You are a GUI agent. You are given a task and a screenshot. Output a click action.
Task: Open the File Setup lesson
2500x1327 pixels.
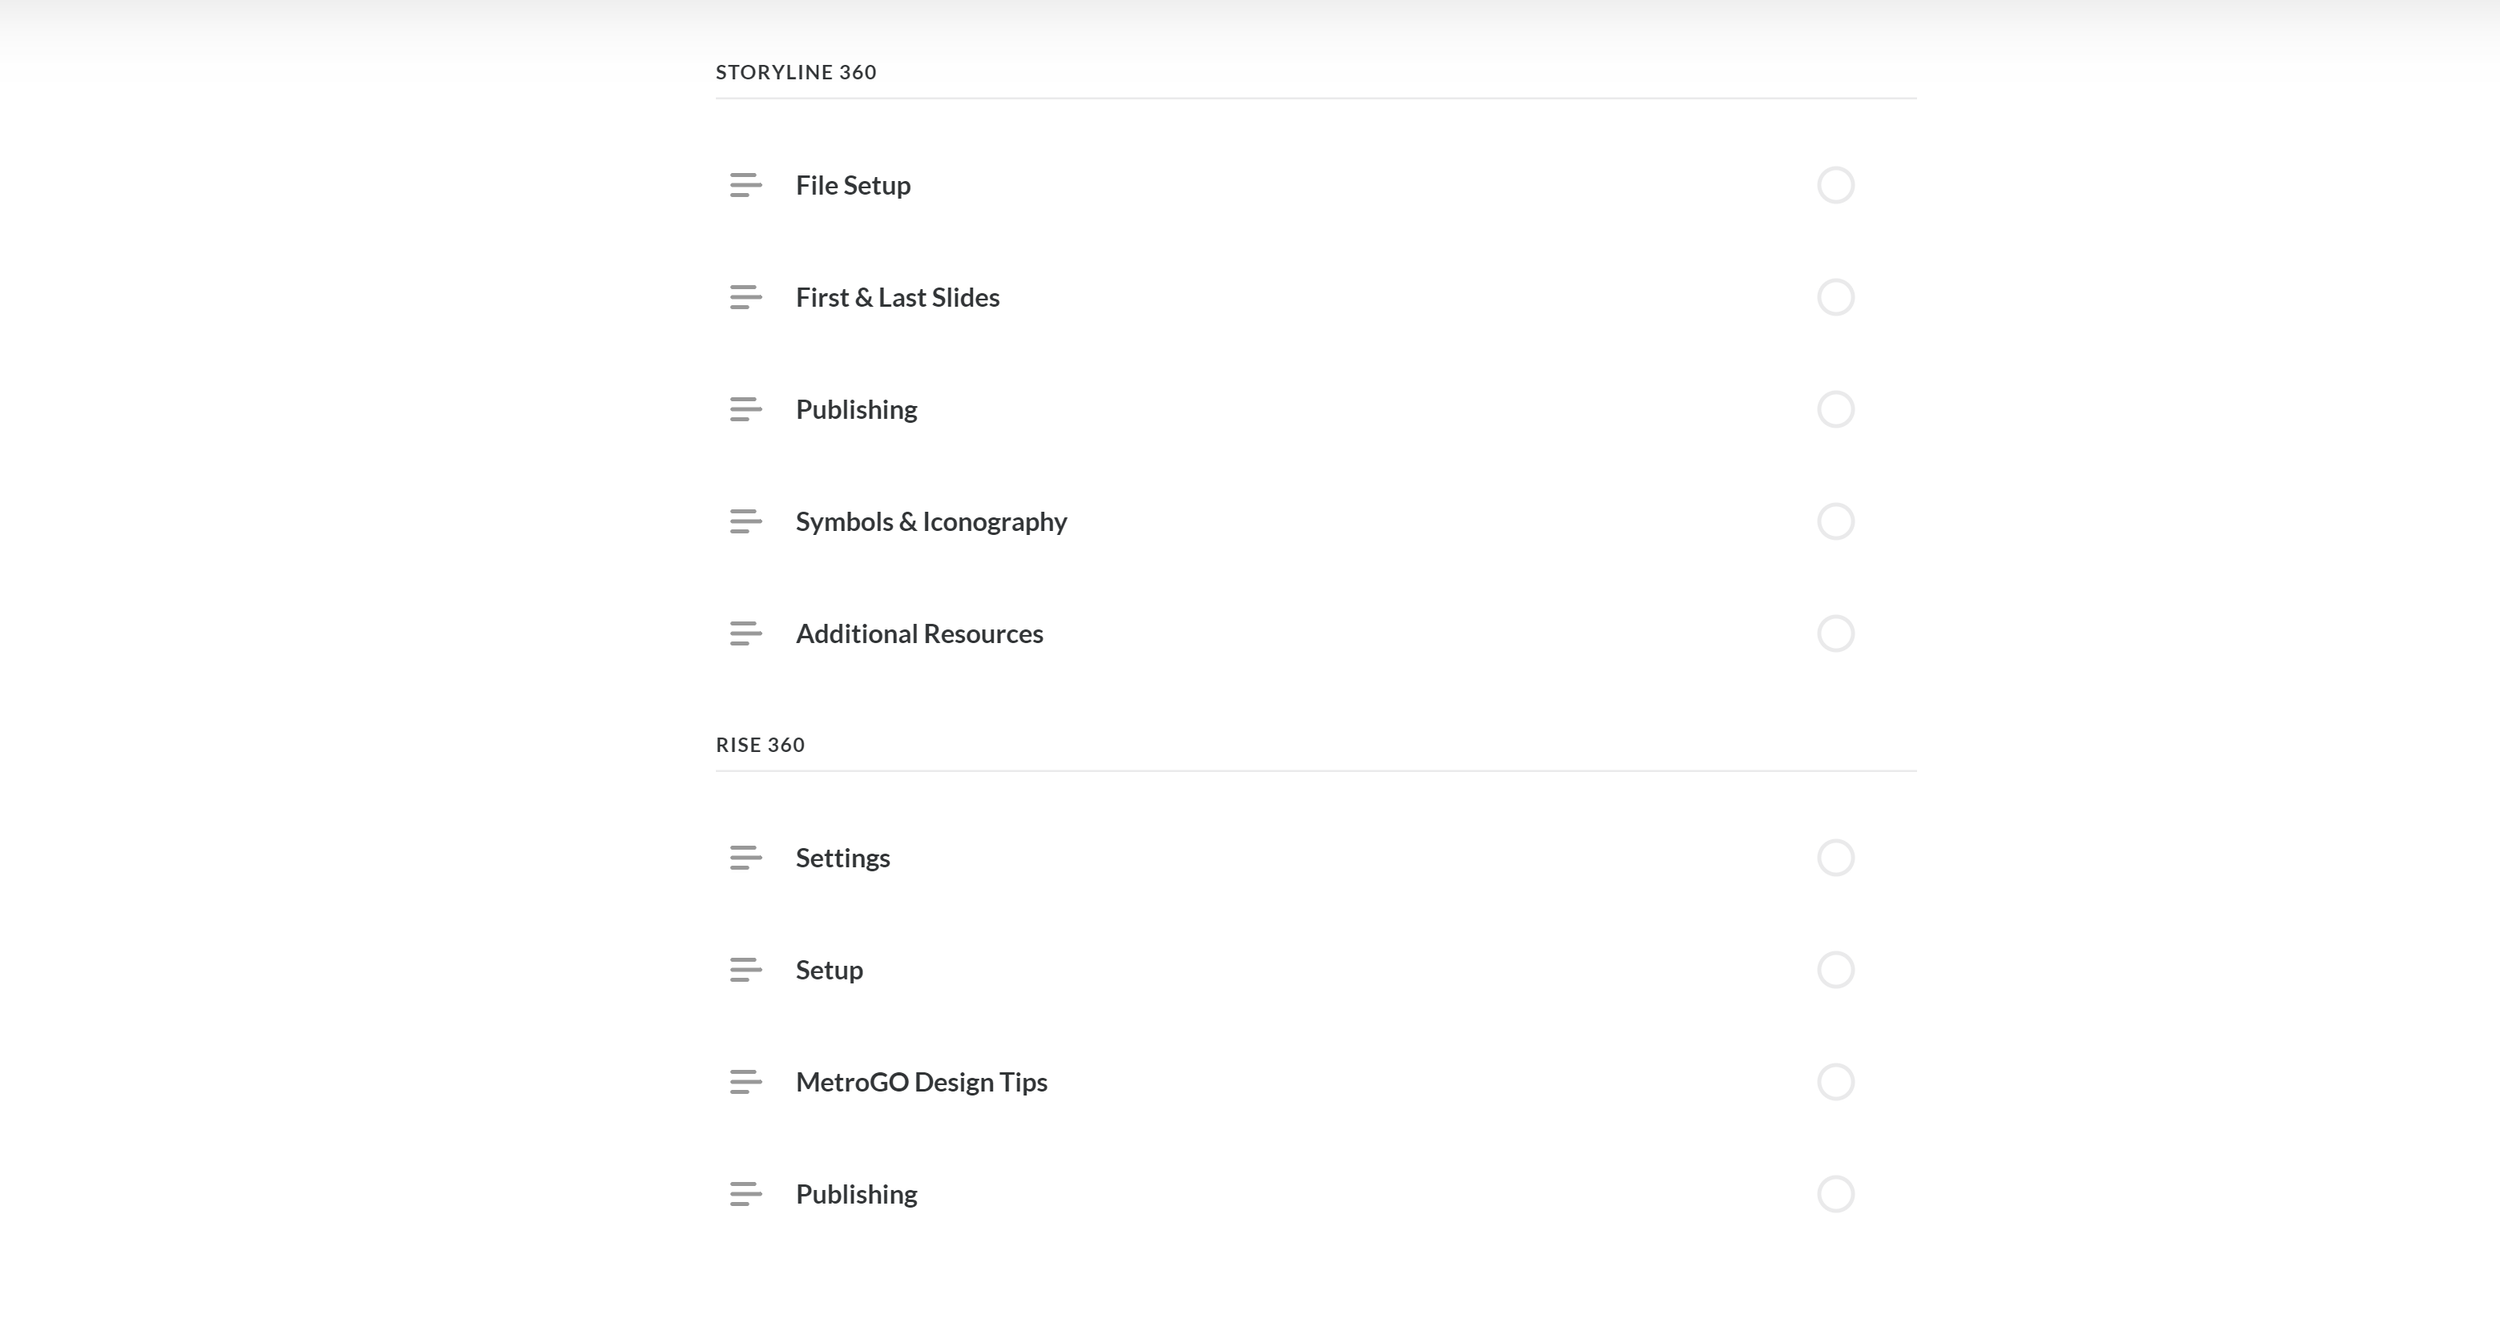coord(853,185)
